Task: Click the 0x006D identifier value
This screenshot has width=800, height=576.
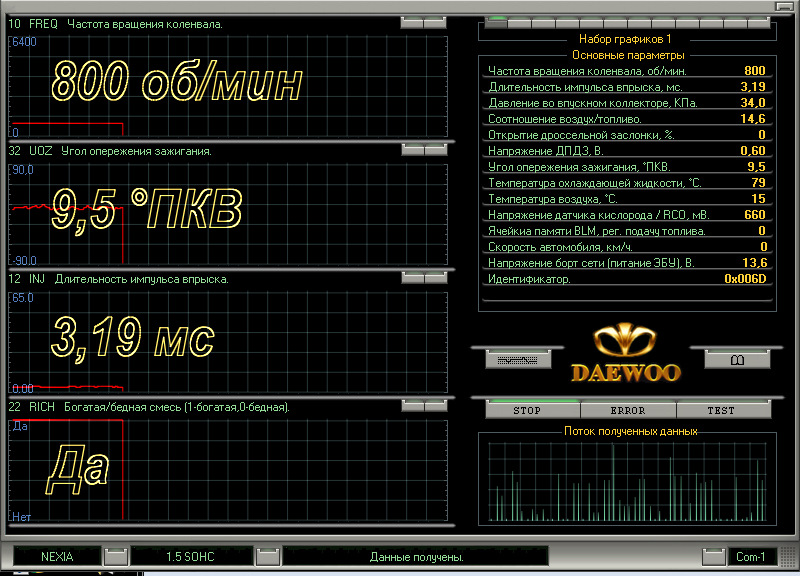Action: (x=745, y=279)
